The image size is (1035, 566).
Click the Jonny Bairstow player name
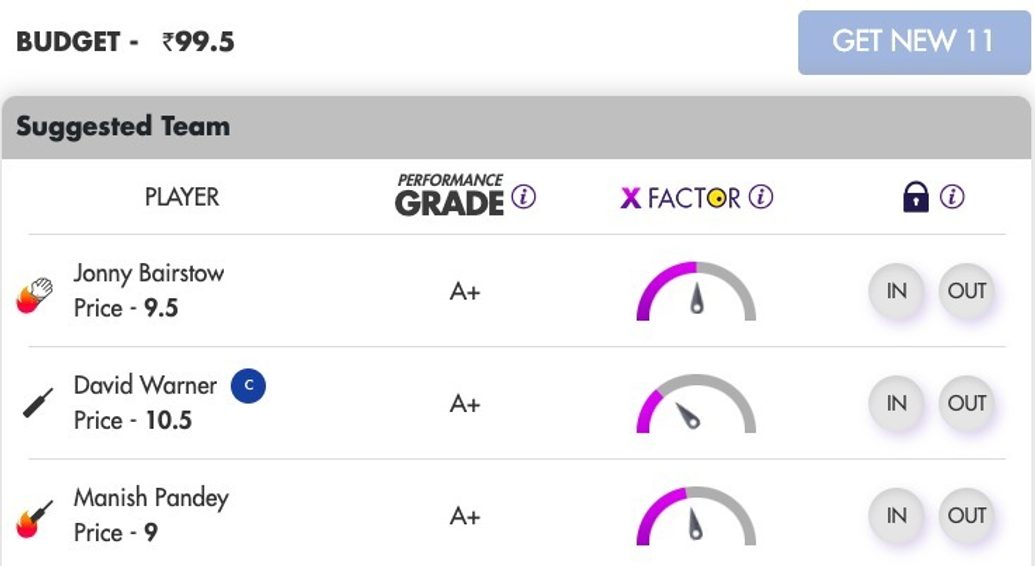click(149, 273)
